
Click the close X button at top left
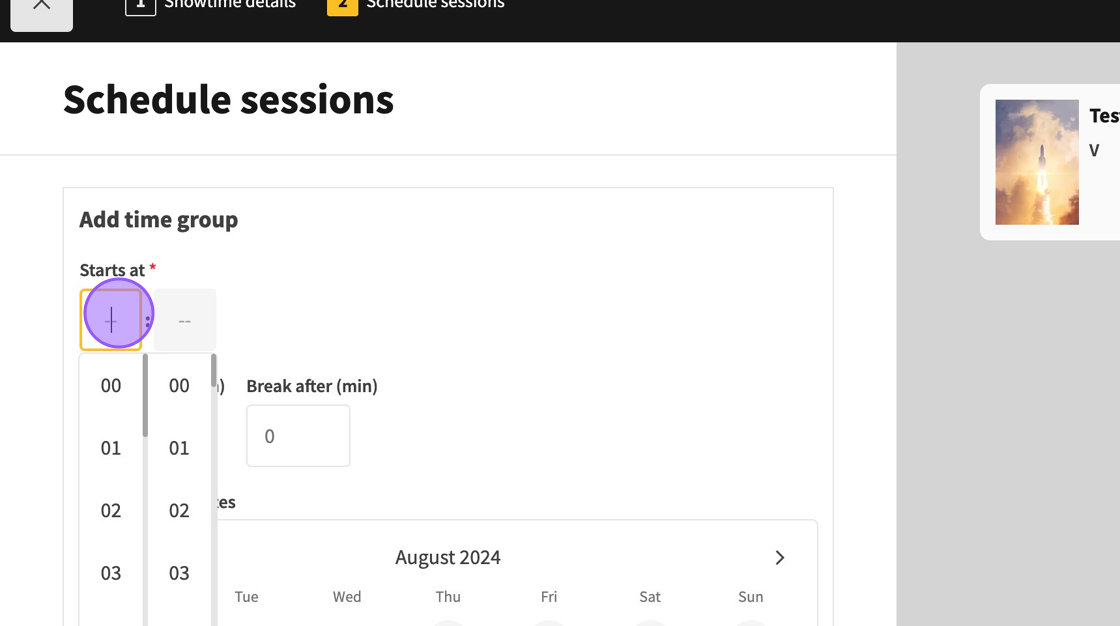[x=41, y=8]
